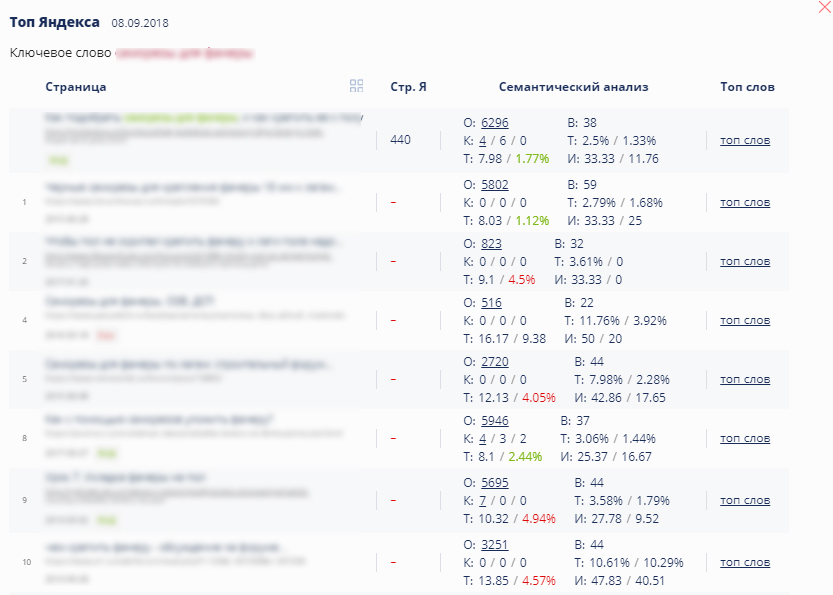Click underlined K value 4 in the O: 5946 row

pos(482,439)
